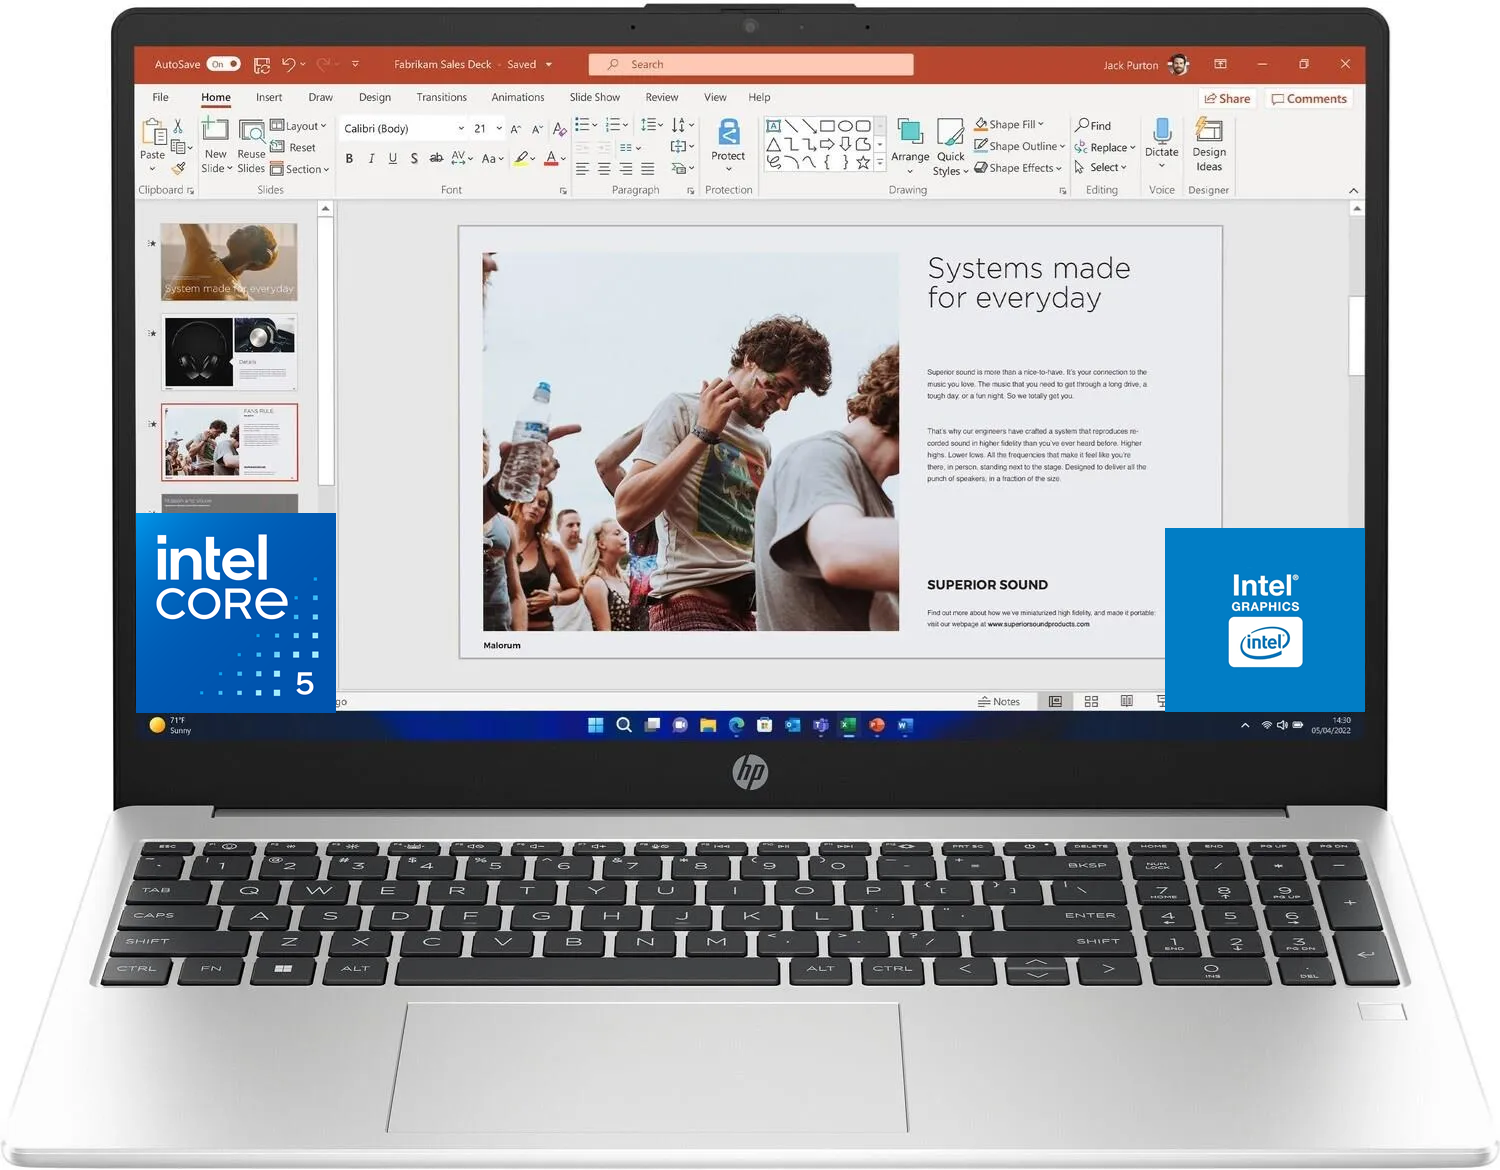The height and width of the screenshot is (1170, 1500).
Task: Open File Explorer from the taskbar
Action: 708,725
